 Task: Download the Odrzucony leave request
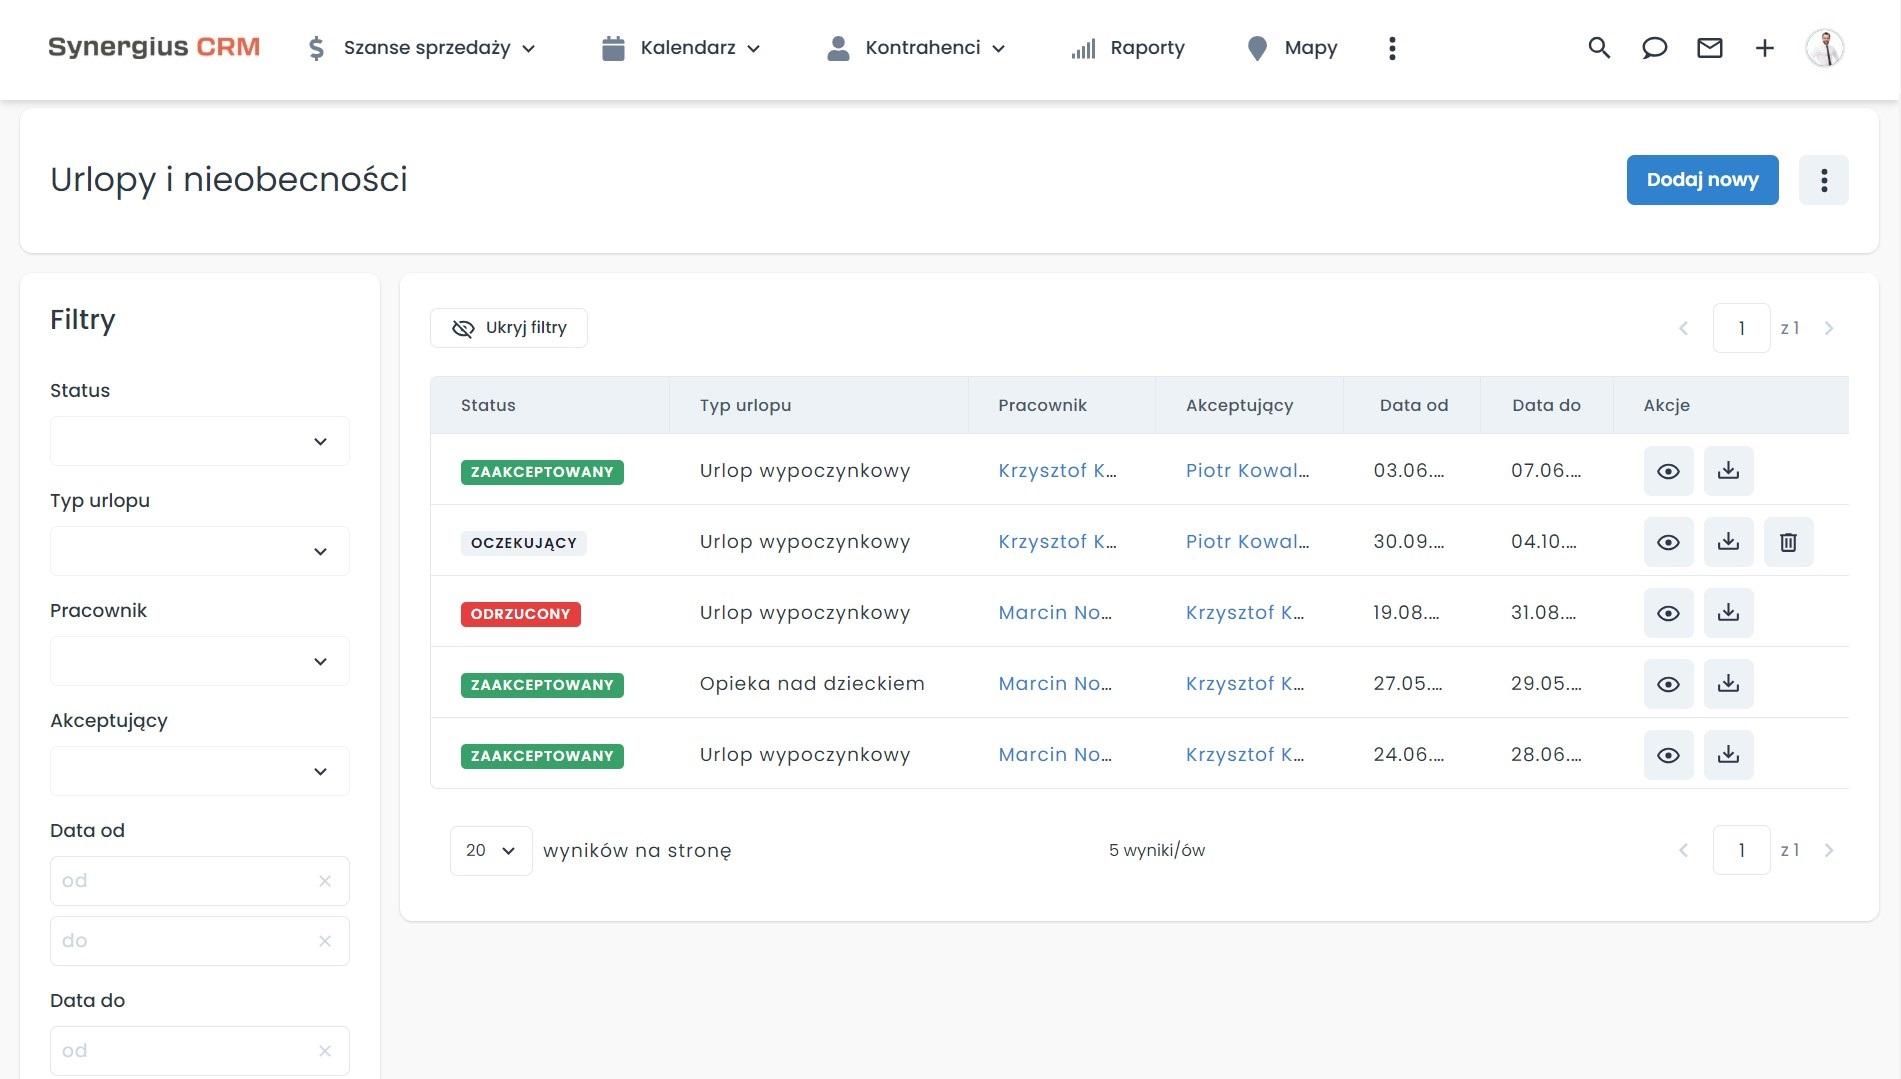point(1728,613)
